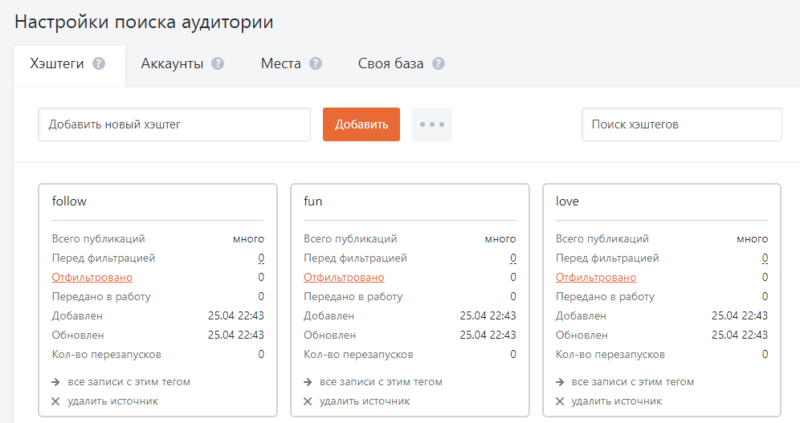Screen dimensions: 800x423
Task: Click help icon next to Своя база
Action: [438, 64]
